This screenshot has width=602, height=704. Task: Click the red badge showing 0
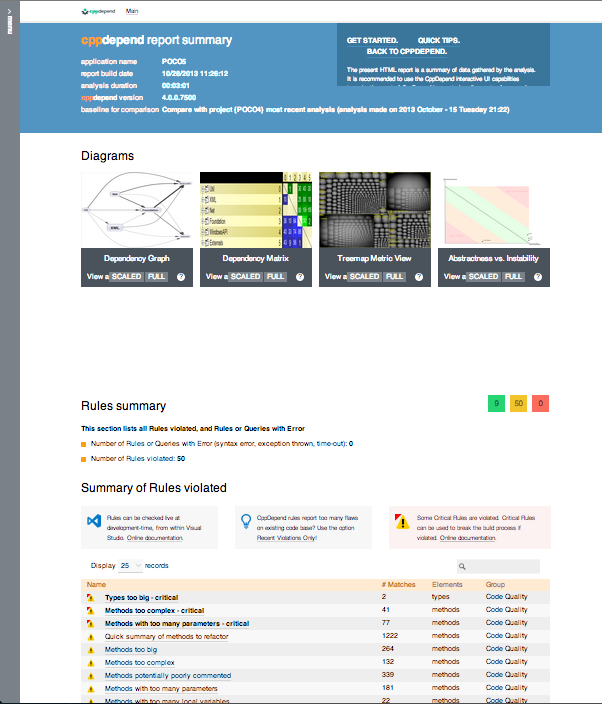(540, 403)
